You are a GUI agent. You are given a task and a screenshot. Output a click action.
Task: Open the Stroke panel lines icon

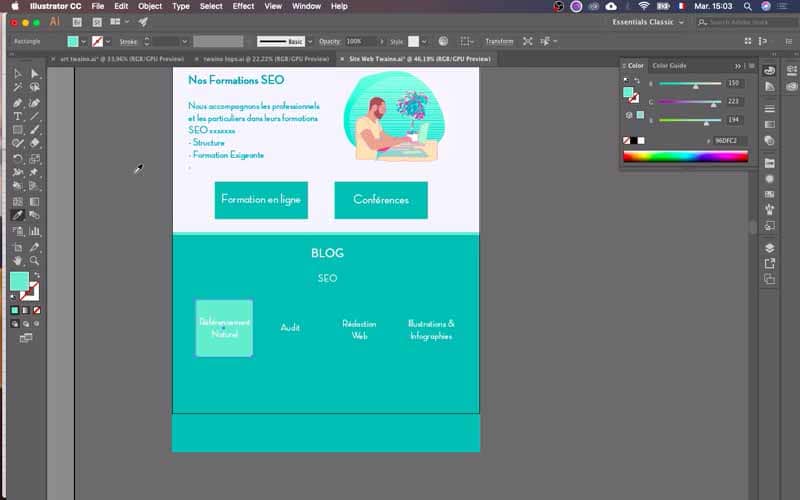point(769,109)
